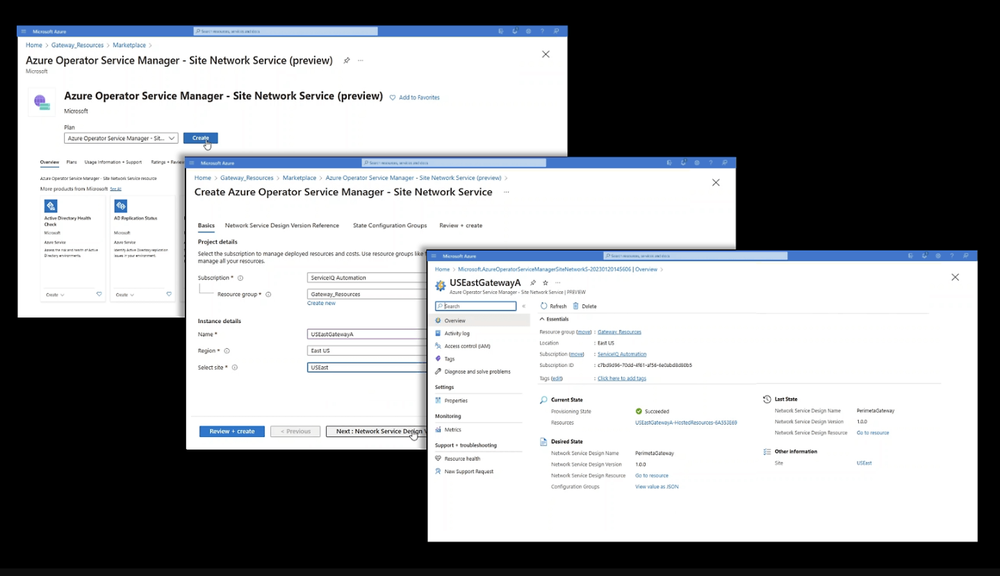The image size is (1000, 576).
Task: Click info icon next to Subscription label
Action: 240,278
